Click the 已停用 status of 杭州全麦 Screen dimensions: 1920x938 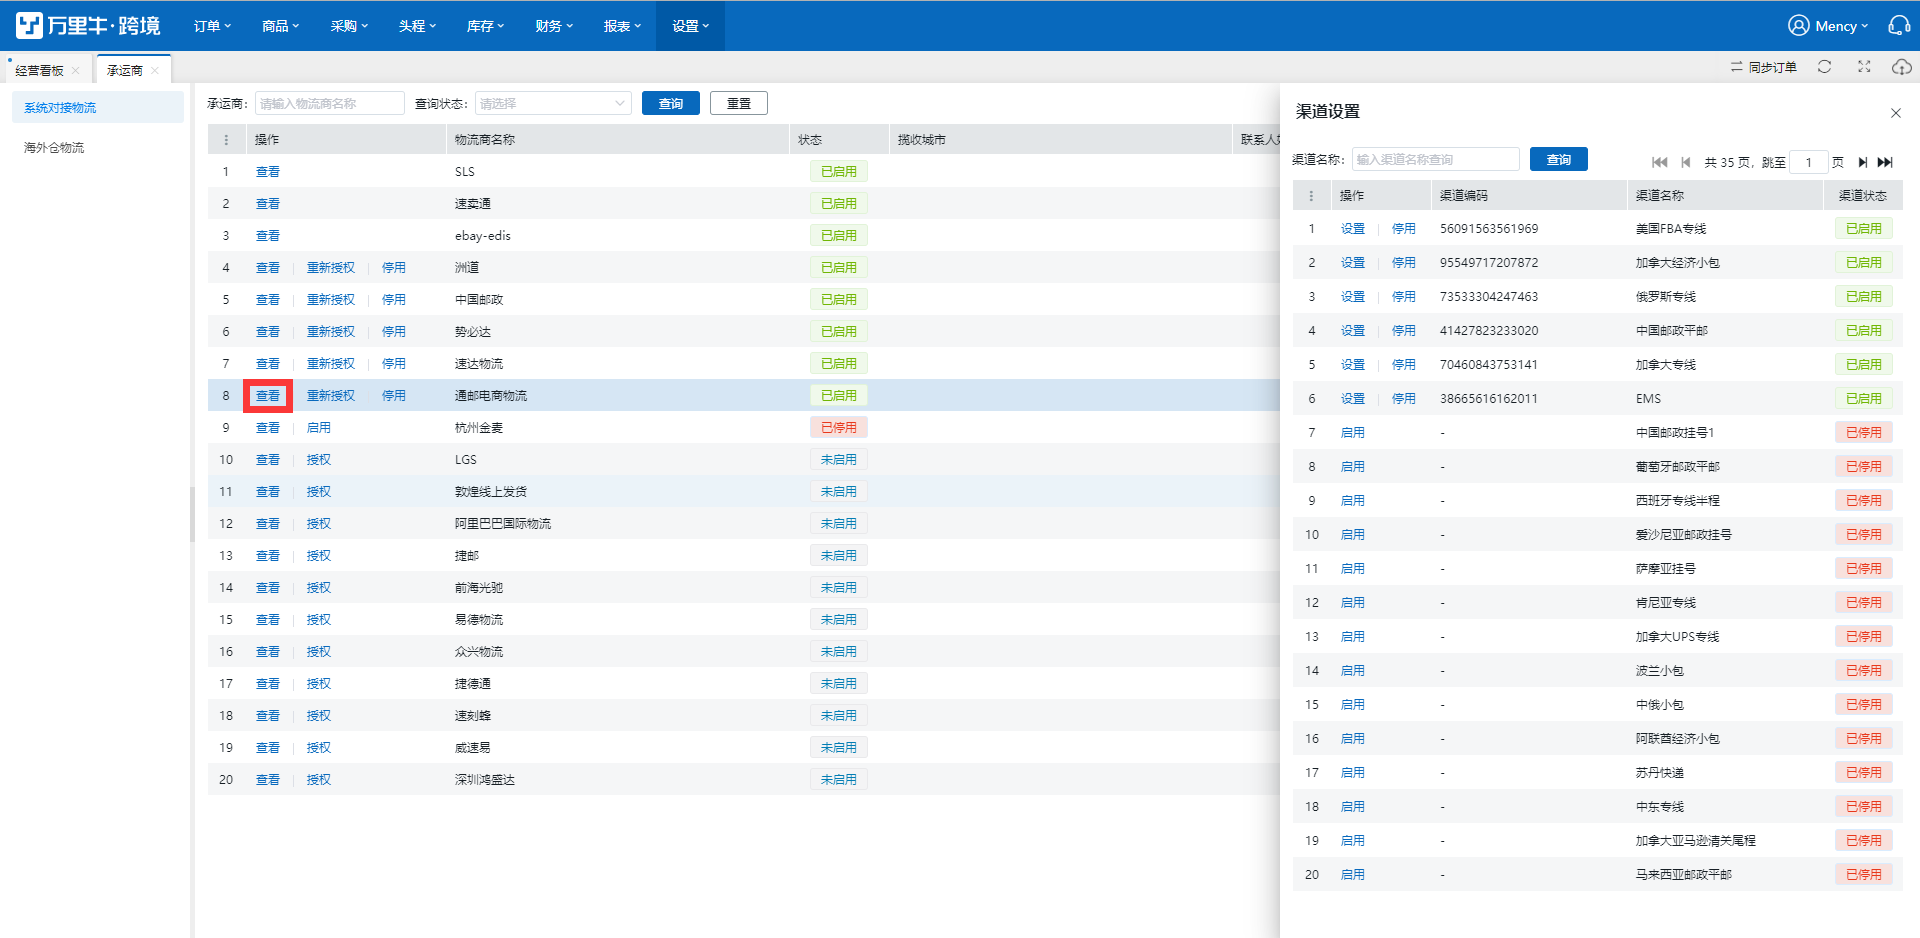839,428
